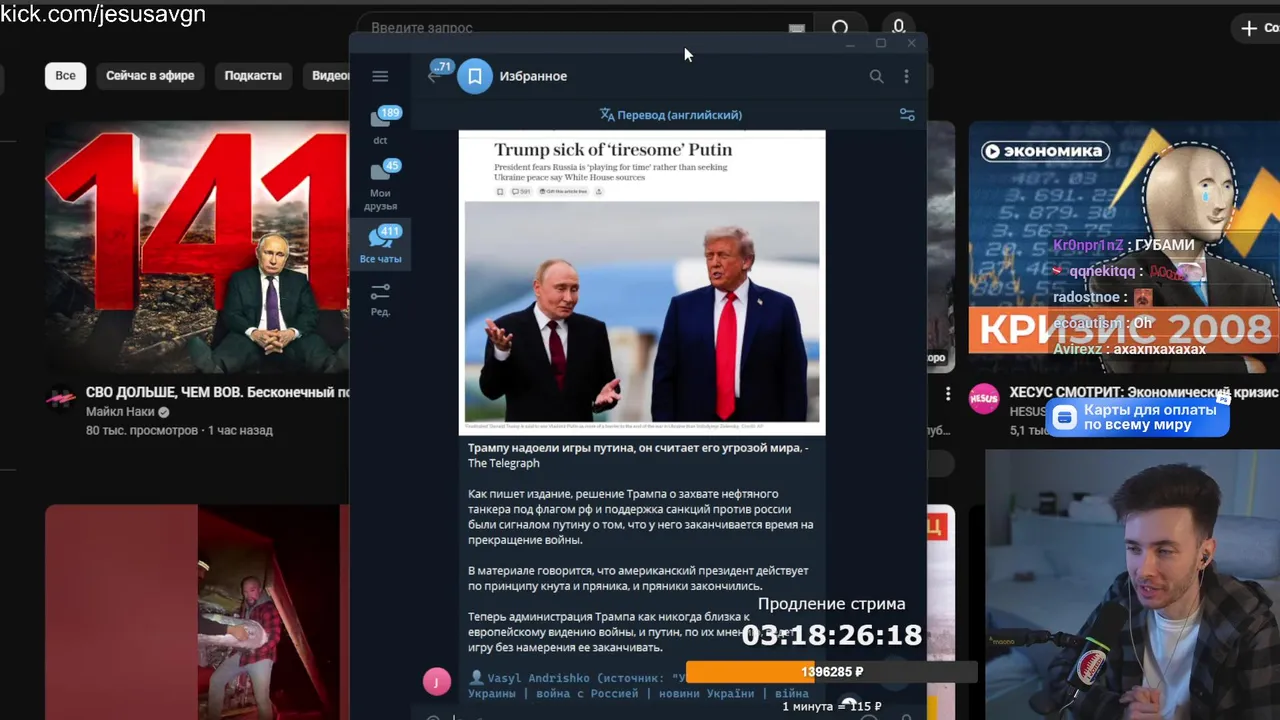Open the 141 Putin video thumbnail
The image size is (1280, 720).
click(197, 248)
